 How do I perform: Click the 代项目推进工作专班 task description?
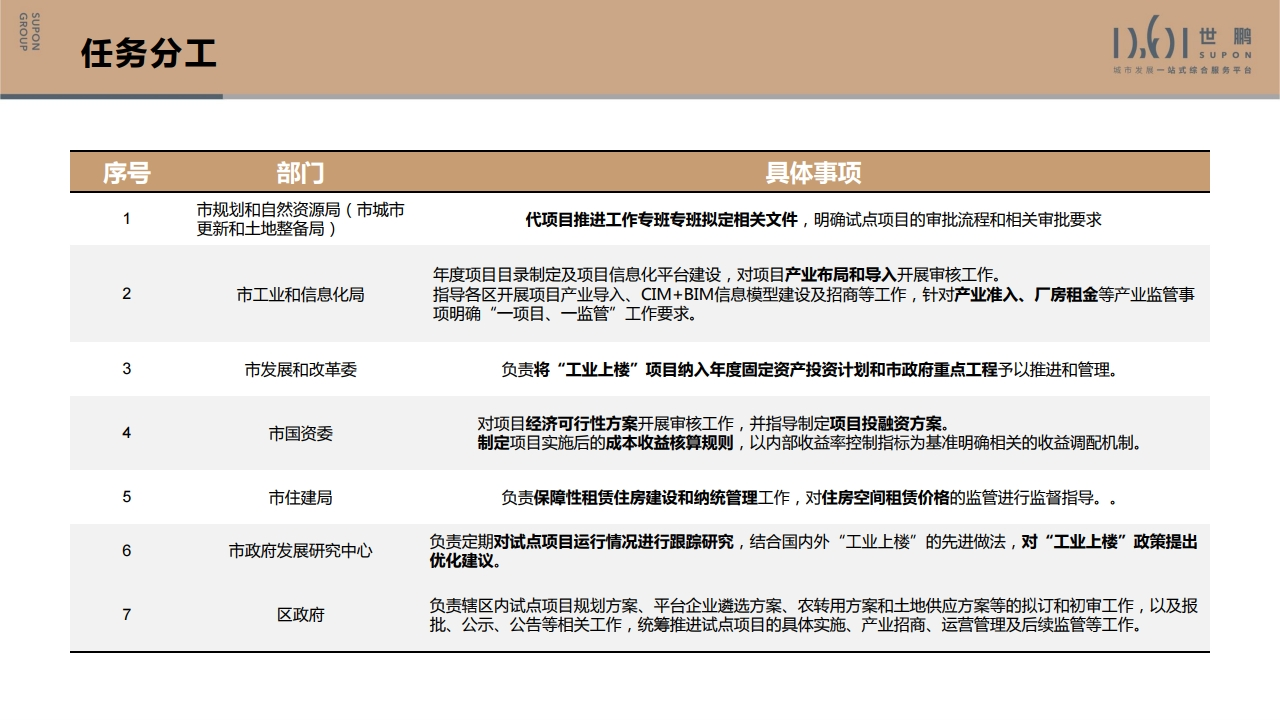coord(813,219)
